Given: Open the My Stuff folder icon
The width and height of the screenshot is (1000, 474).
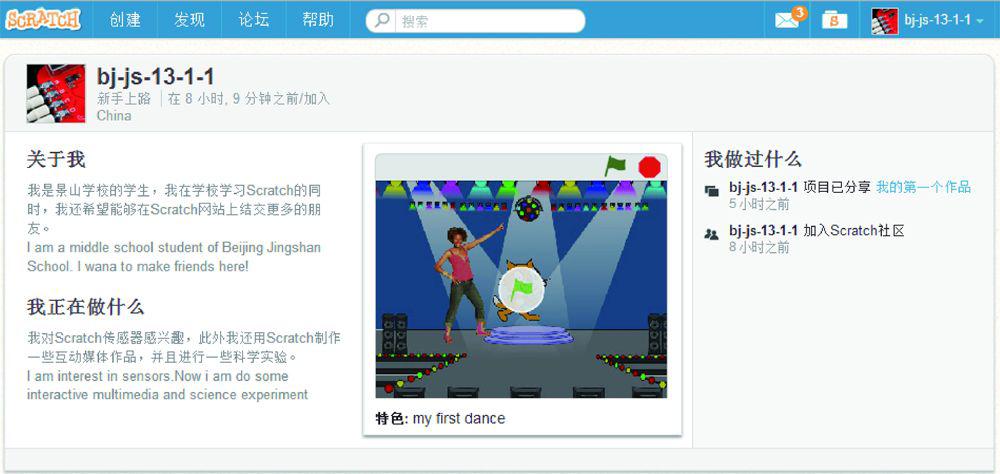Looking at the screenshot, I should click(834, 20).
